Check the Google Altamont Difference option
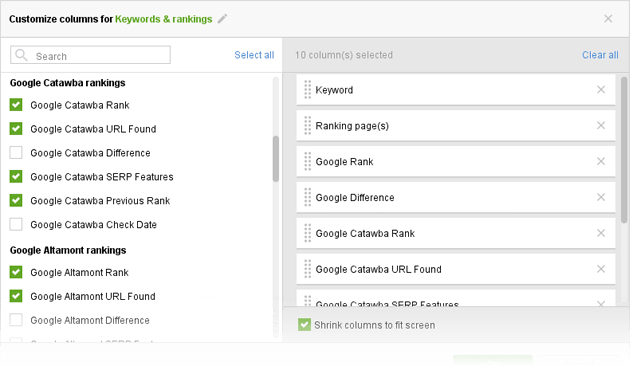The width and height of the screenshot is (630, 366). pyautogui.click(x=16, y=320)
